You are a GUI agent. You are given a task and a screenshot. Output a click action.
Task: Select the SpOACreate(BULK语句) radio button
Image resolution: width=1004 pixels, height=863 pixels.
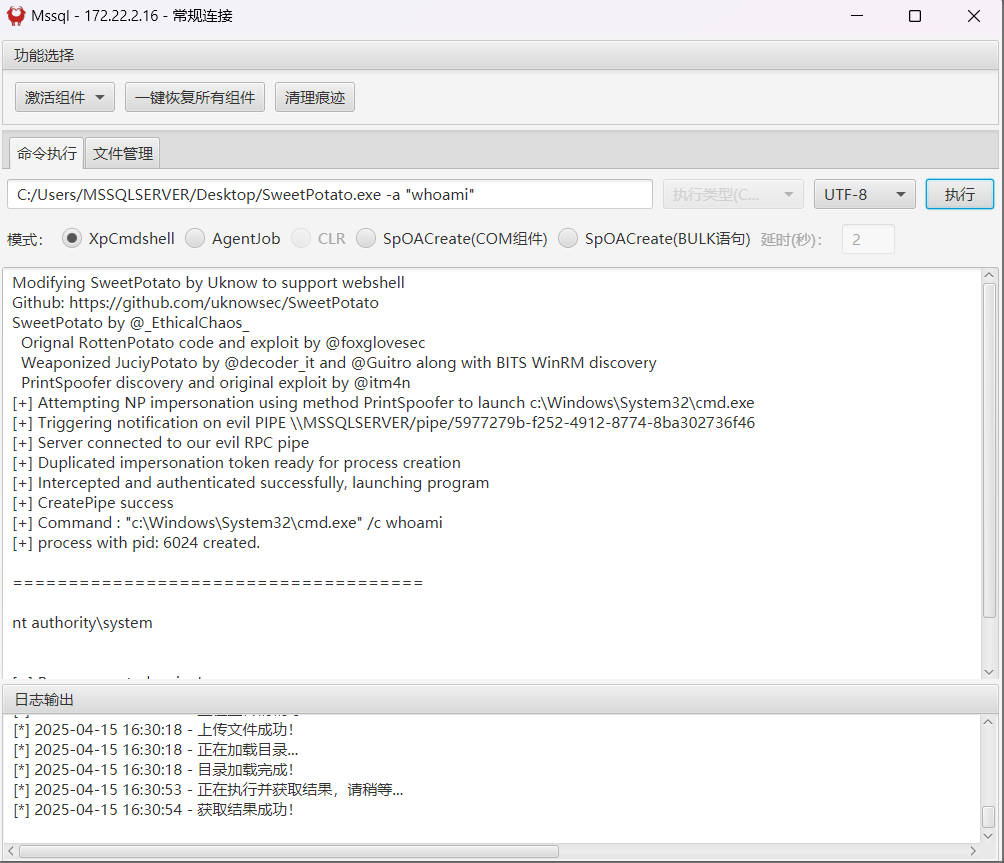coord(568,239)
